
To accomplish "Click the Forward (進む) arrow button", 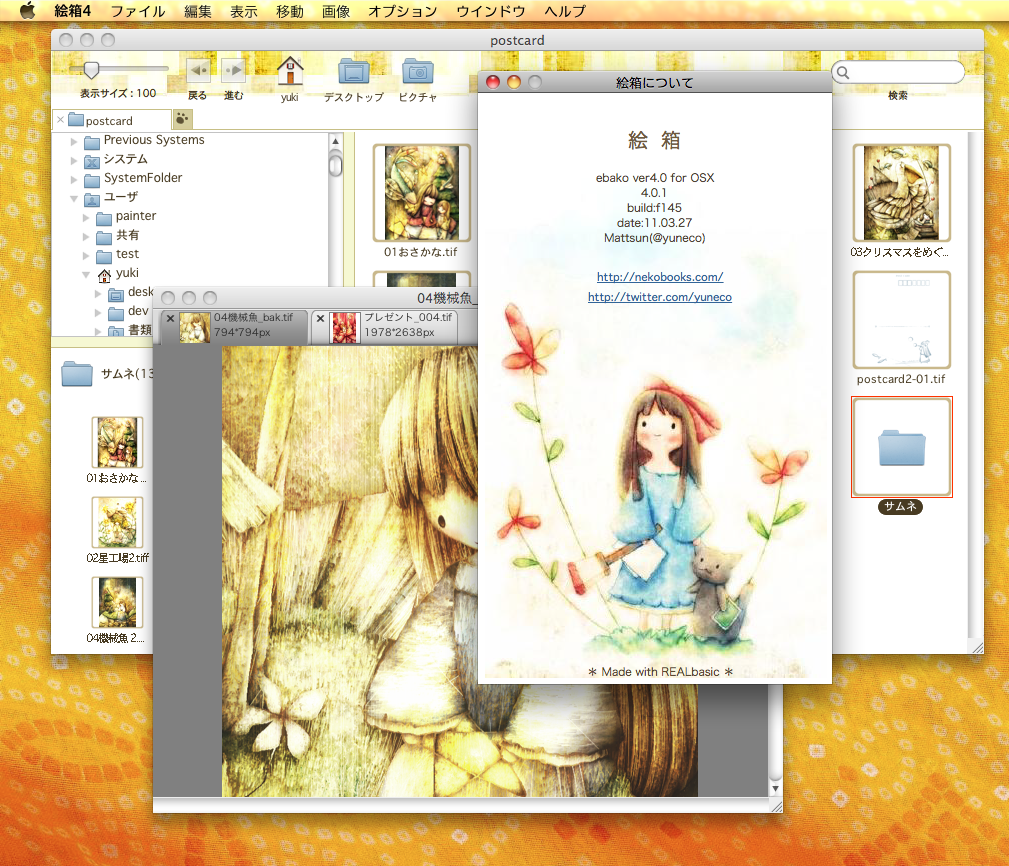I will (234, 70).
